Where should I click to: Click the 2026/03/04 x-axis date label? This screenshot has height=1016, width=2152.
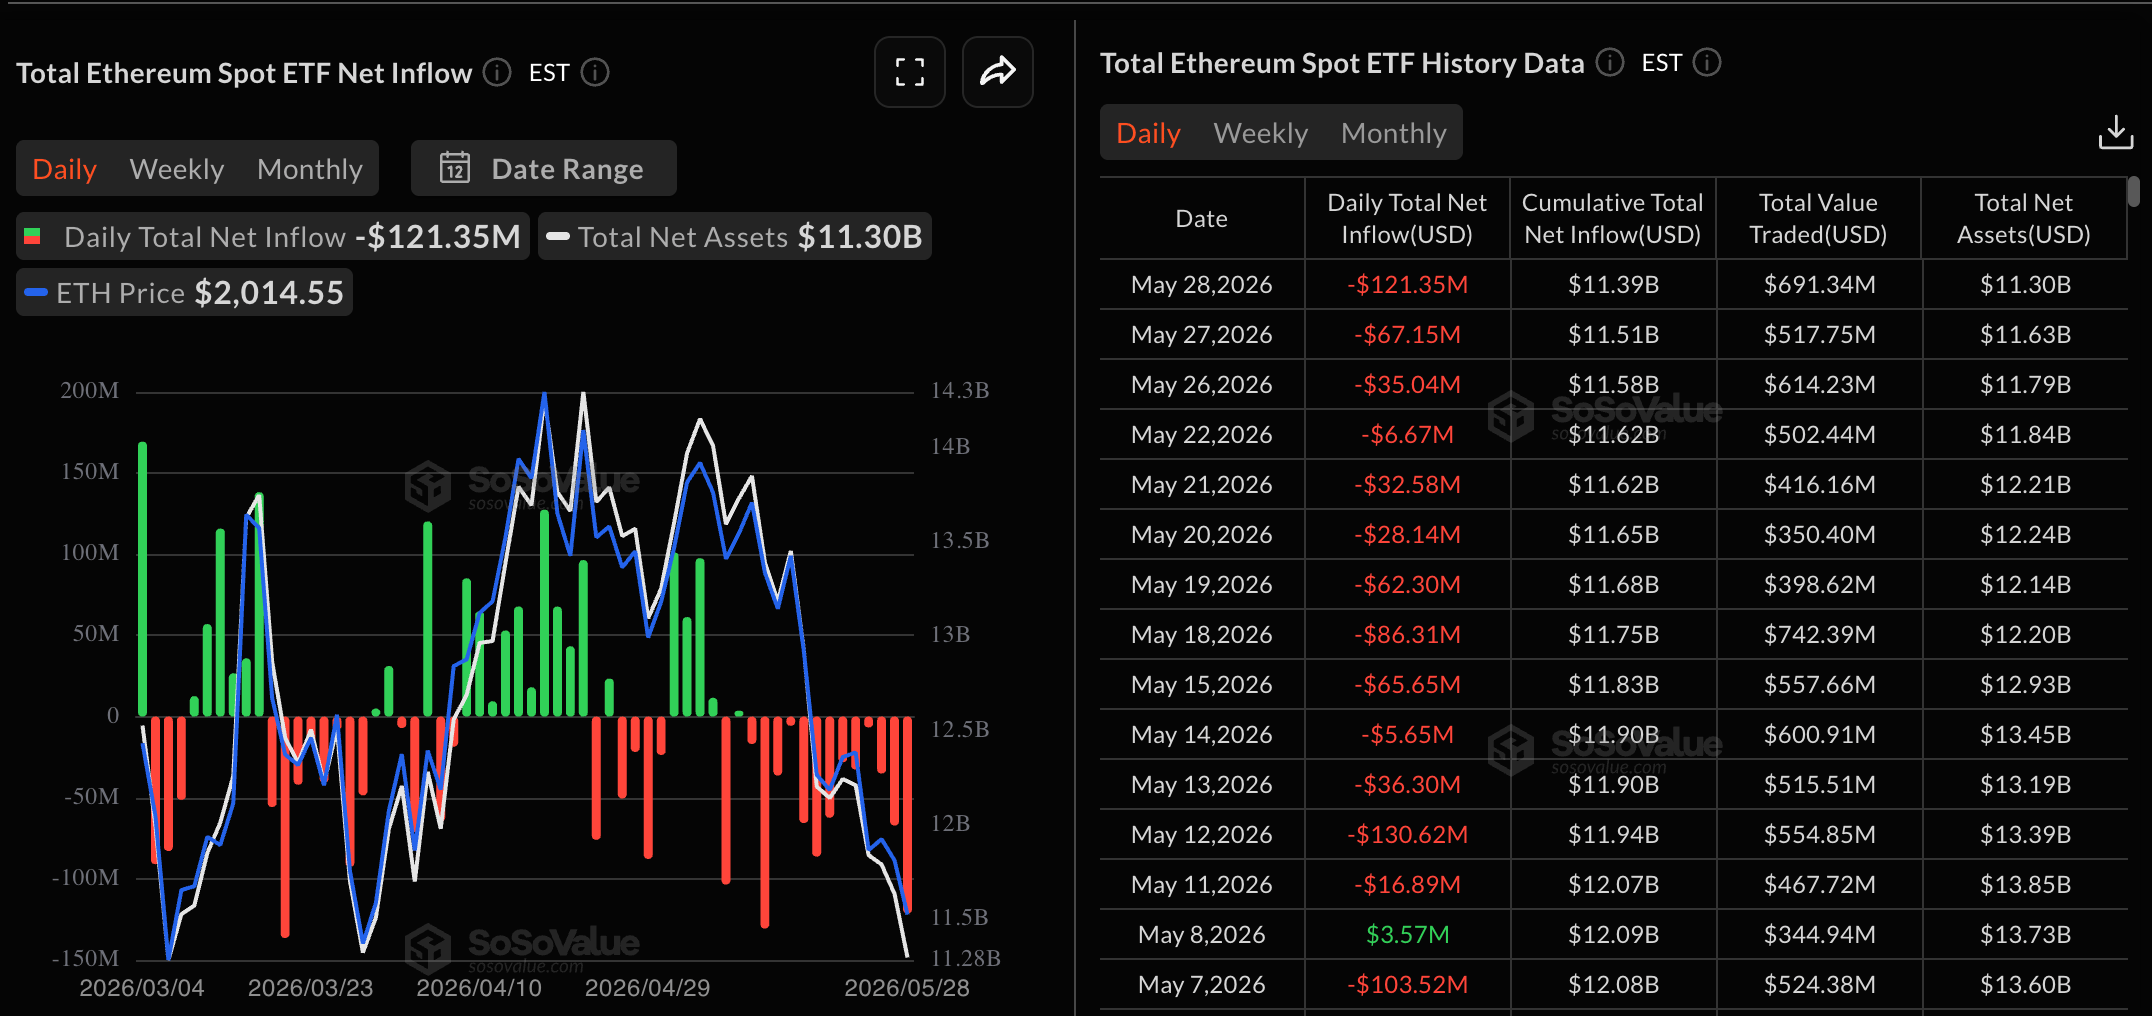(x=141, y=988)
